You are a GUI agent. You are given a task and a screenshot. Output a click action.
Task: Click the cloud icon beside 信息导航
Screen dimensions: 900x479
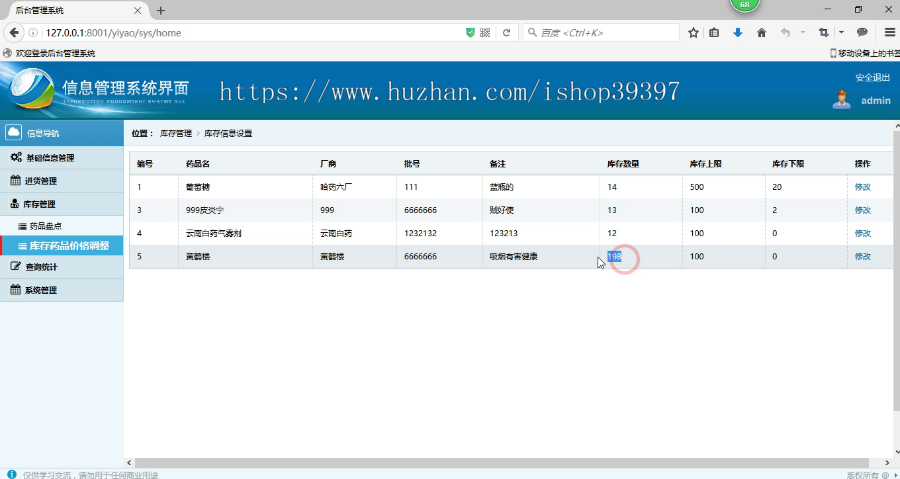click(x=14, y=133)
